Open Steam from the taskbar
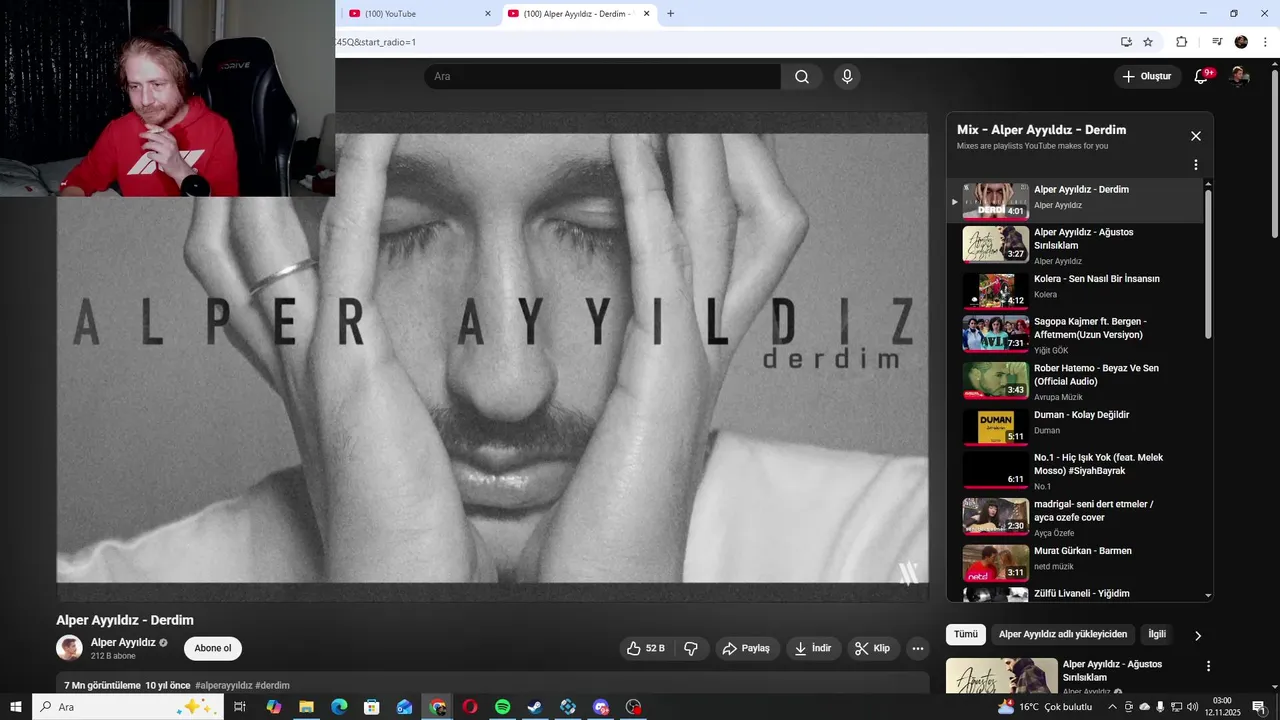The image size is (1280, 720). click(536, 707)
